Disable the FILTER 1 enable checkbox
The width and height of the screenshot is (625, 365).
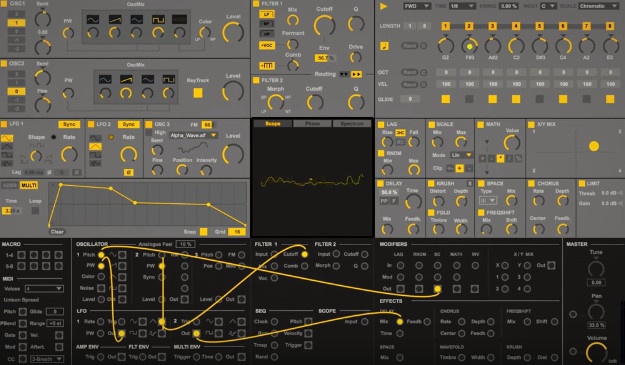[256, 4]
